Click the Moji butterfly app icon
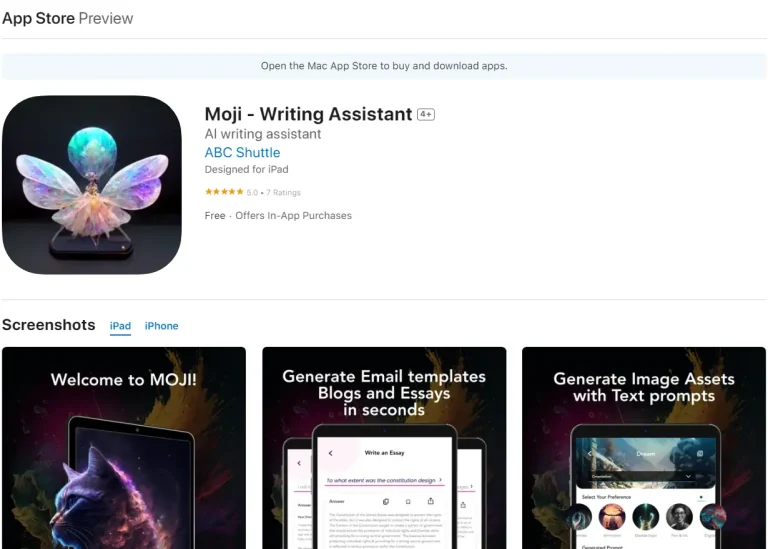Viewport: 768px width, 549px height. click(x=92, y=185)
